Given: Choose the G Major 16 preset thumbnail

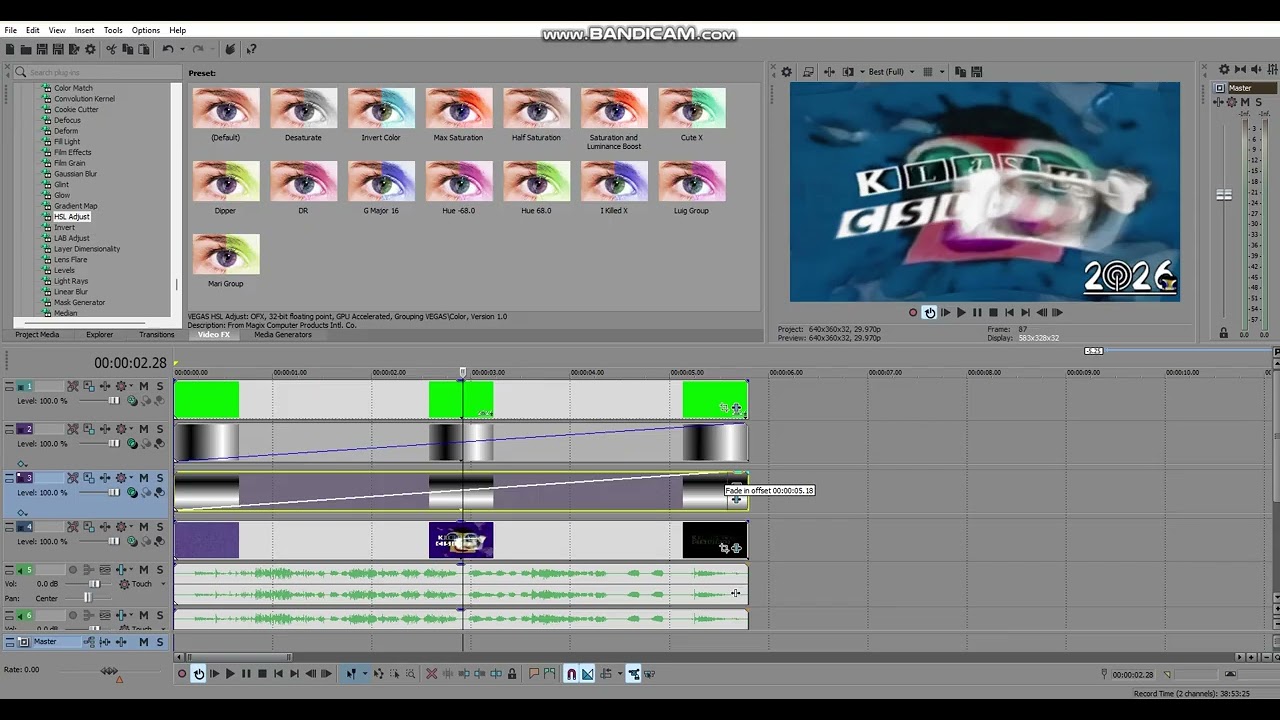Looking at the screenshot, I should (381, 181).
